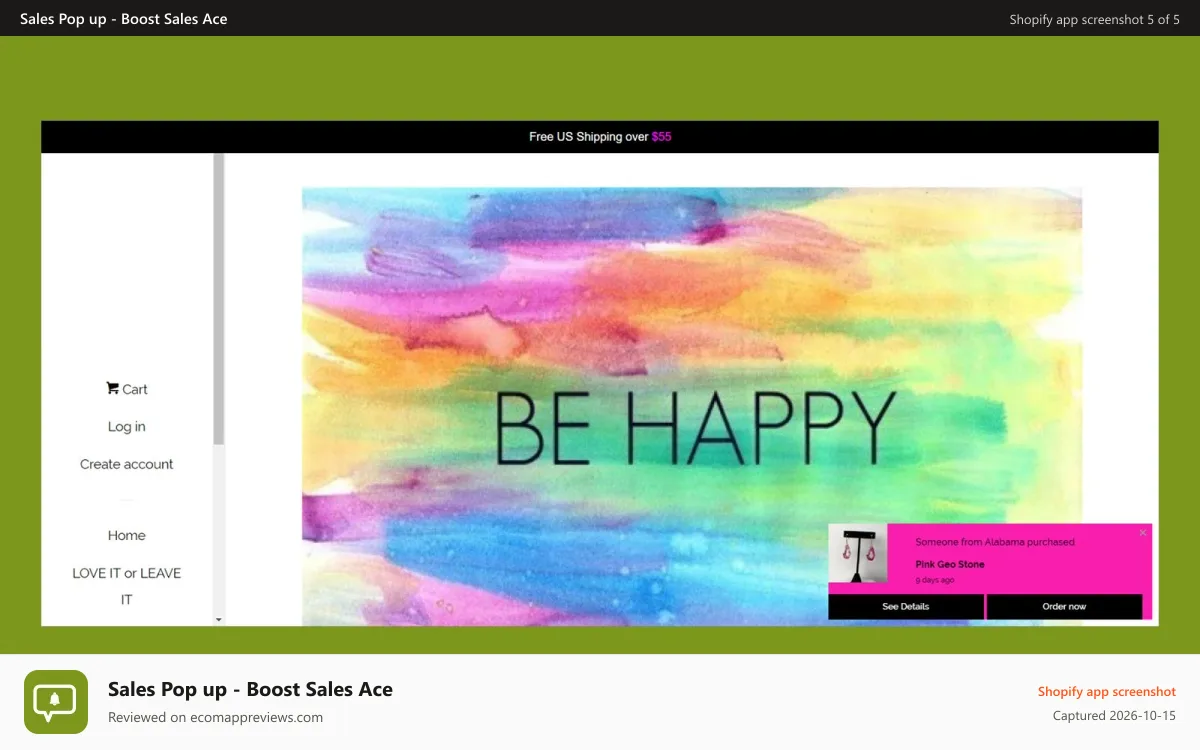Click the sidebar scrollbar down arrow

pyautogui.click(x=219, y=620)
